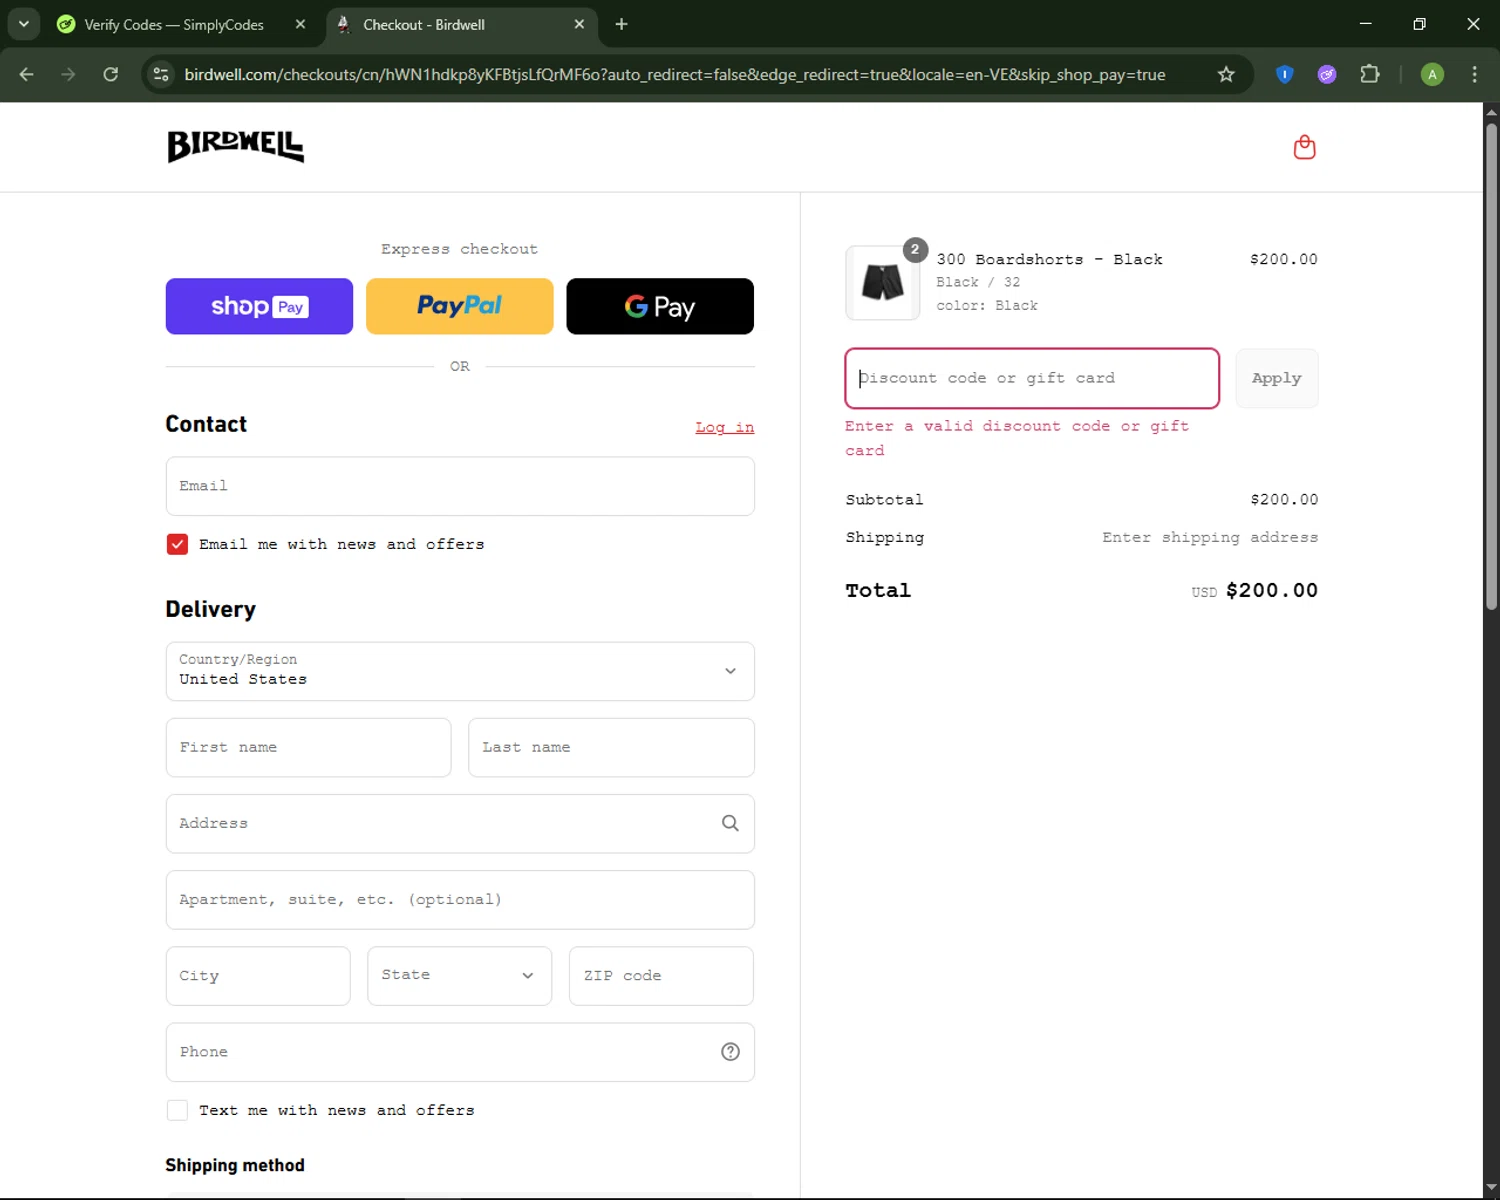Click the City field
This screenshot has height=1200, width=1500.
(x=258, y=976)
